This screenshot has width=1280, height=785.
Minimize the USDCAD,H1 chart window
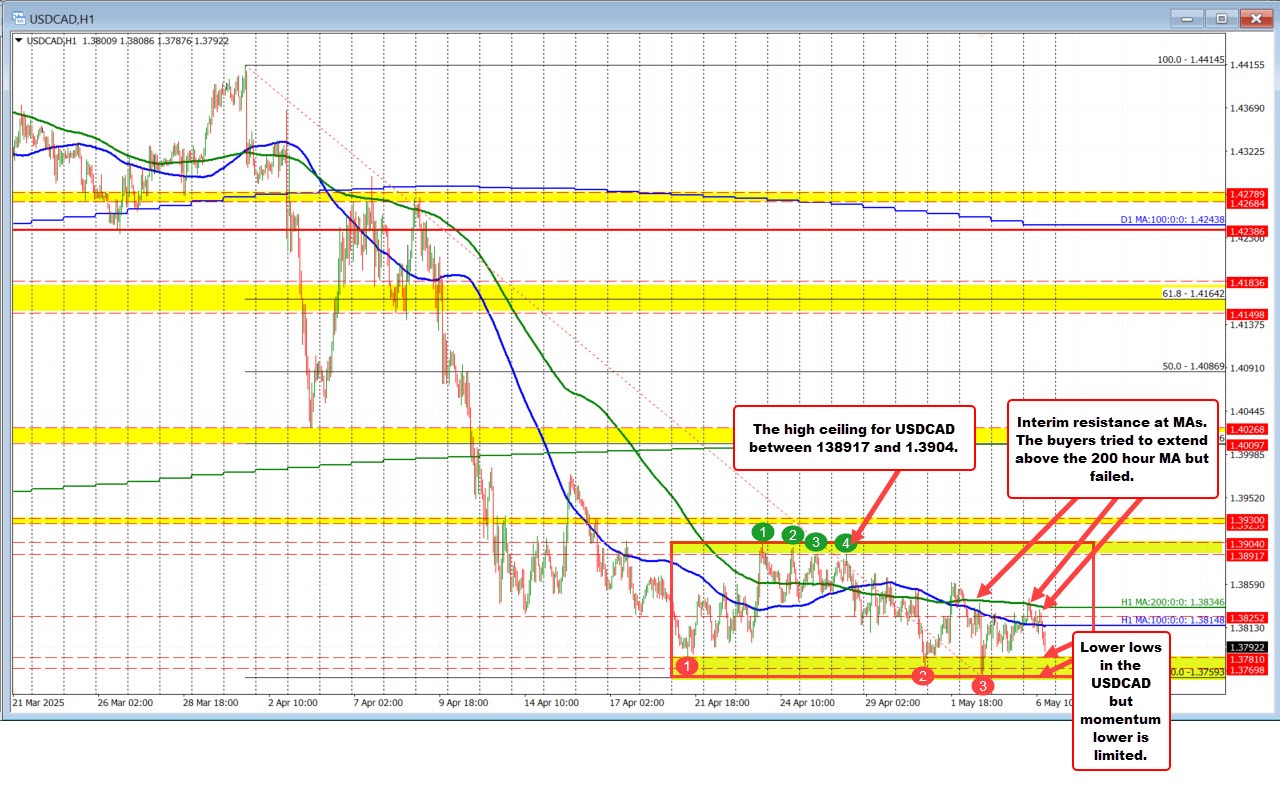tap(1189, 18)
